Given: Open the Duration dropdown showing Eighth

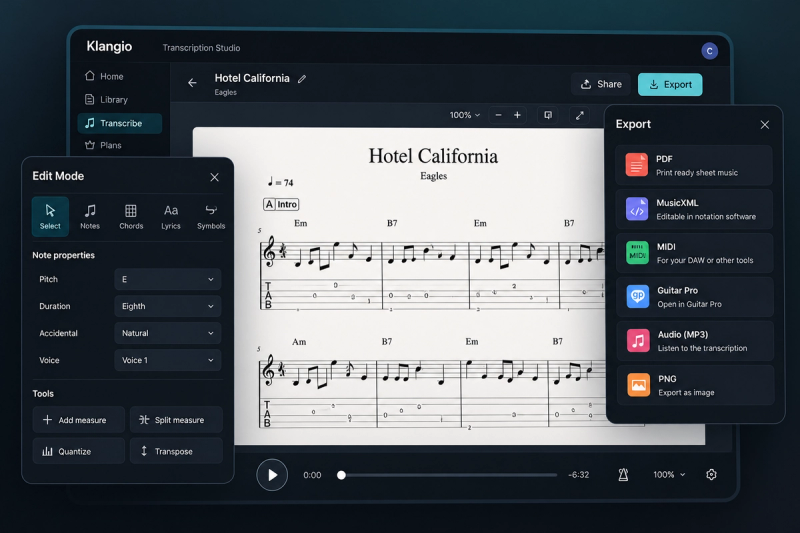Looking at the screenshot, I should coord(167,306).
